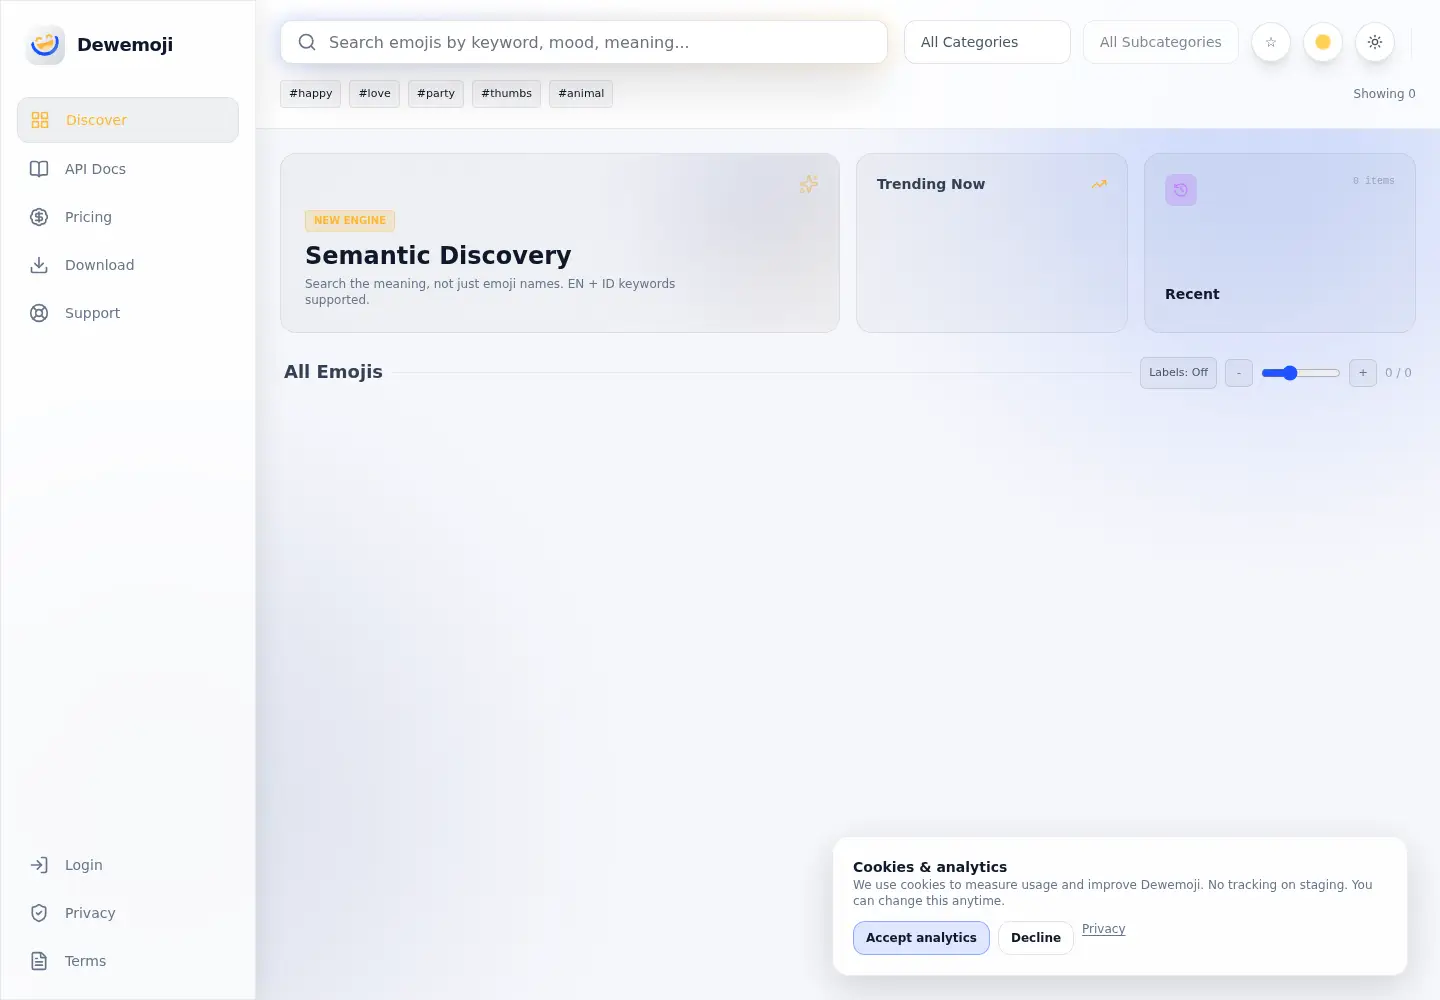
Task: Accept analytics cookies
Action: coord(921,938)
